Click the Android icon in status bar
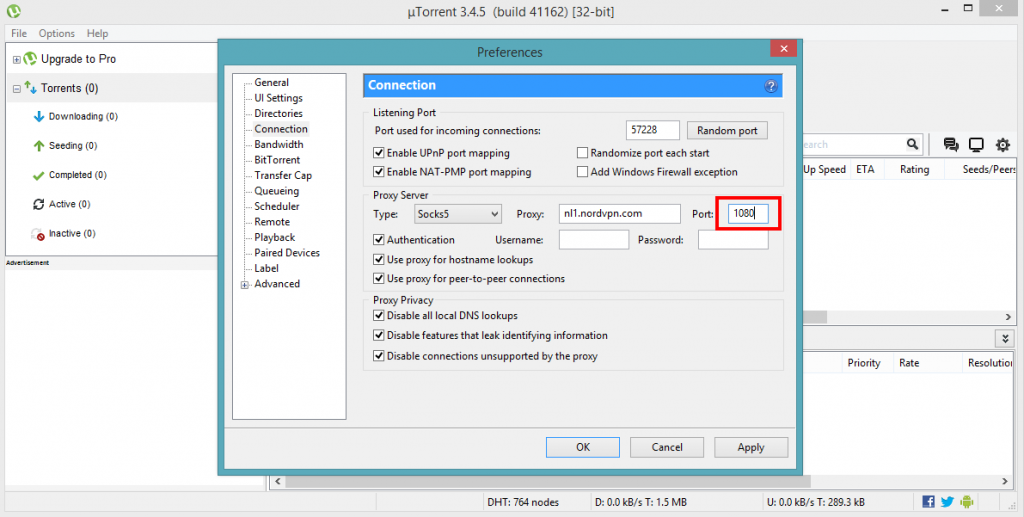The width and height of the screenshot is (1024, 517). [x=967, y=501]
